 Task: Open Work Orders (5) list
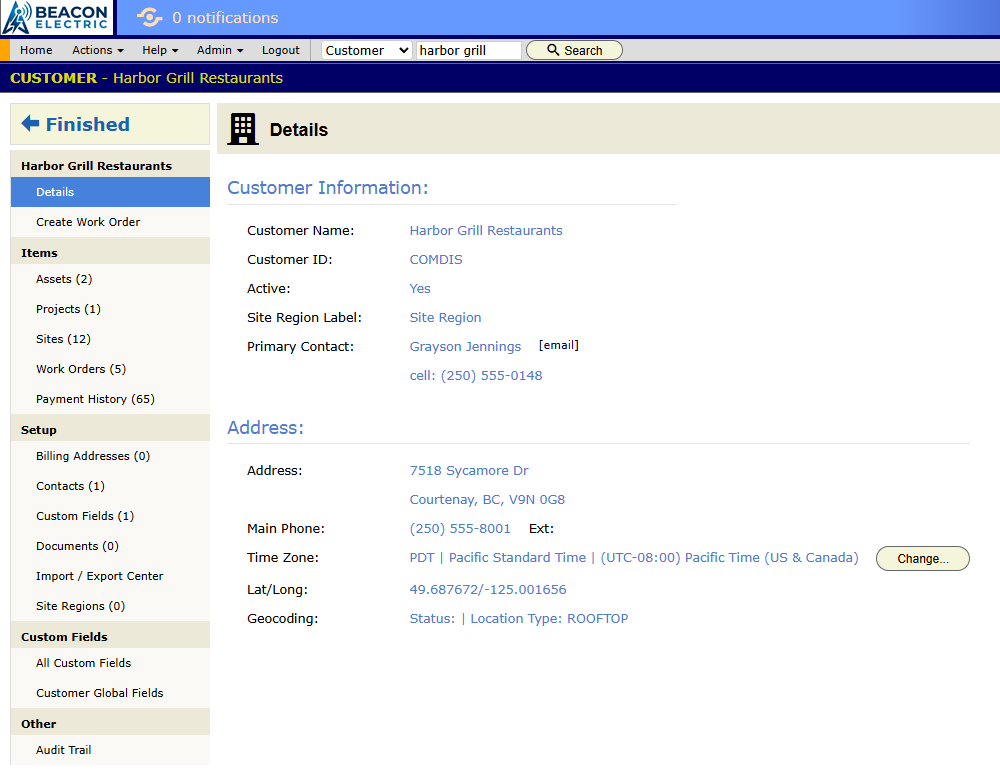(110, 369)
